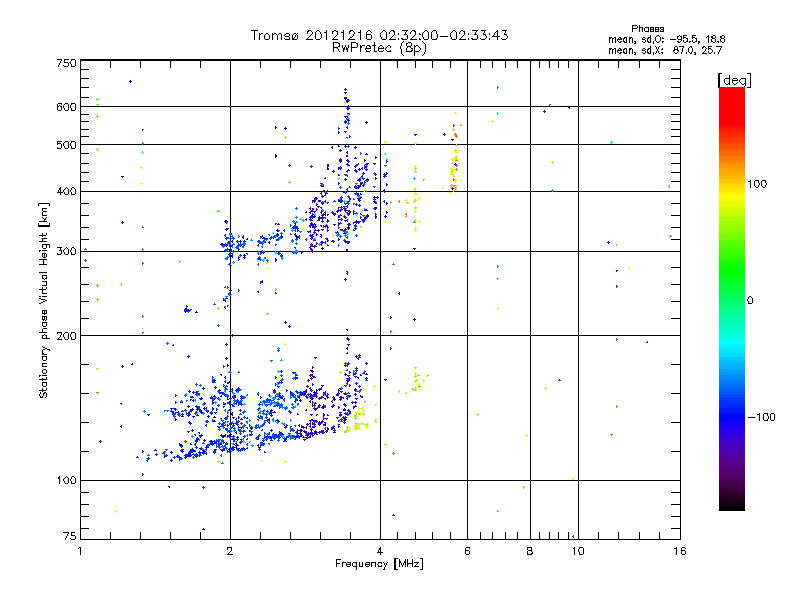Click the 'mean, sd,O: -95.5, 18.8' text
Image resolution: width=800 pixels, height=600 pixels.
[666, 39]
